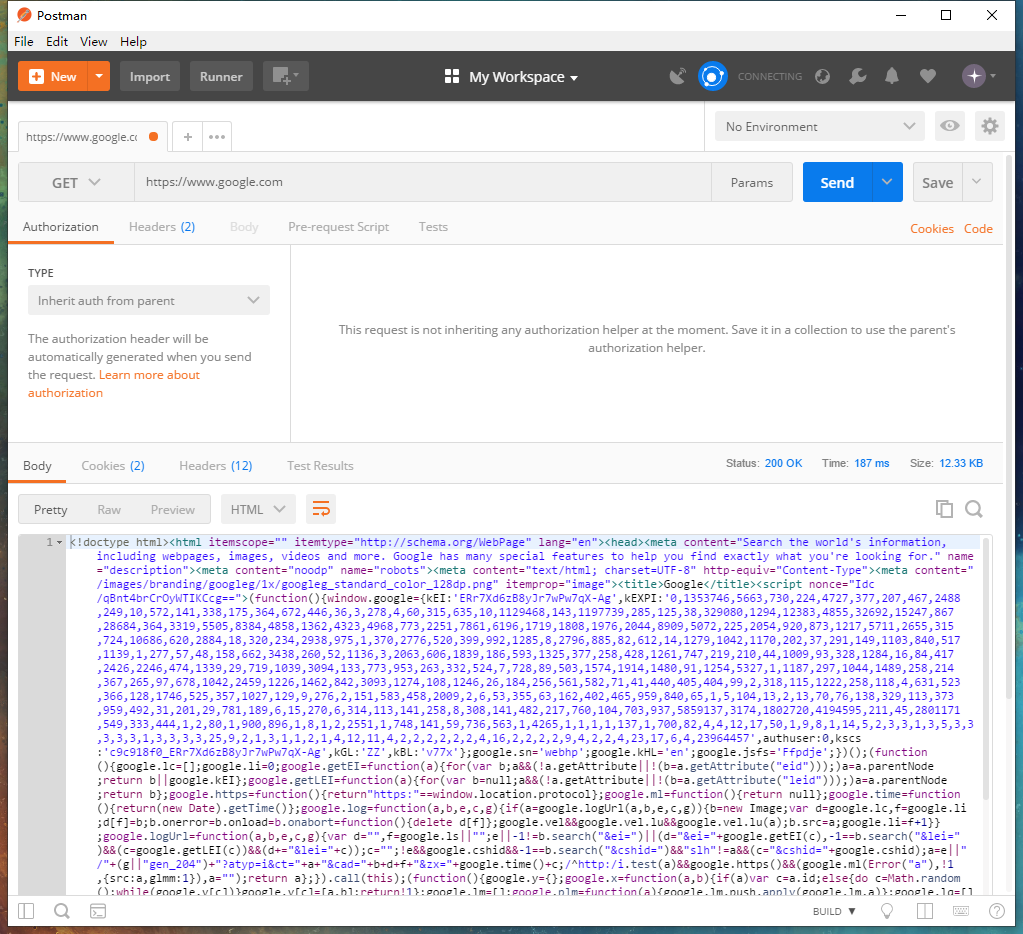The width and height of the screenshot is (1023, 934).
Task: Click the new window toolbar icon
Action: tap(286, 76)
